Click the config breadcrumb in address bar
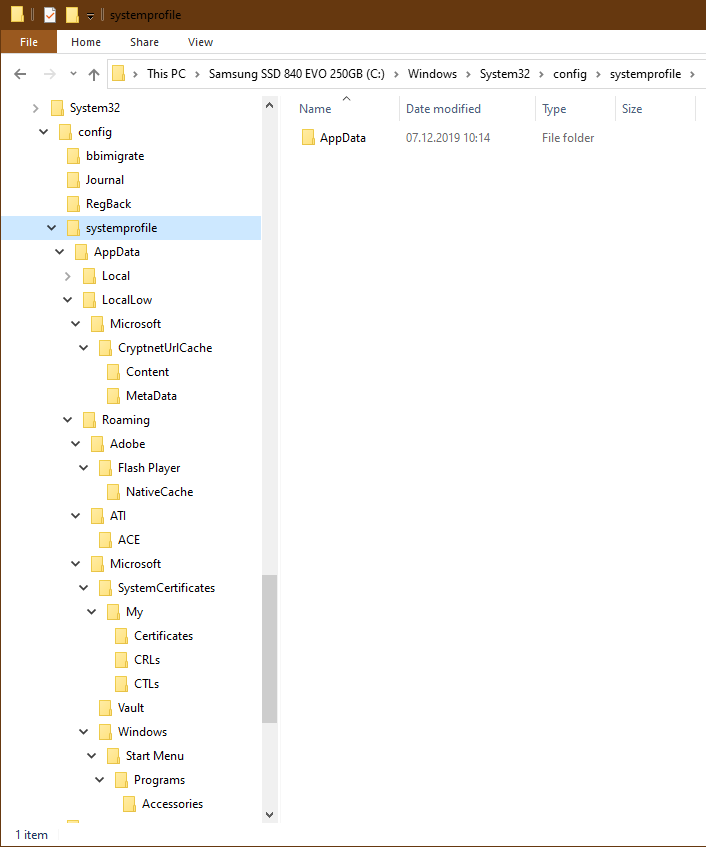Viewport: 706px width, 847px height. pyautogui.click(x=570, y=74)
